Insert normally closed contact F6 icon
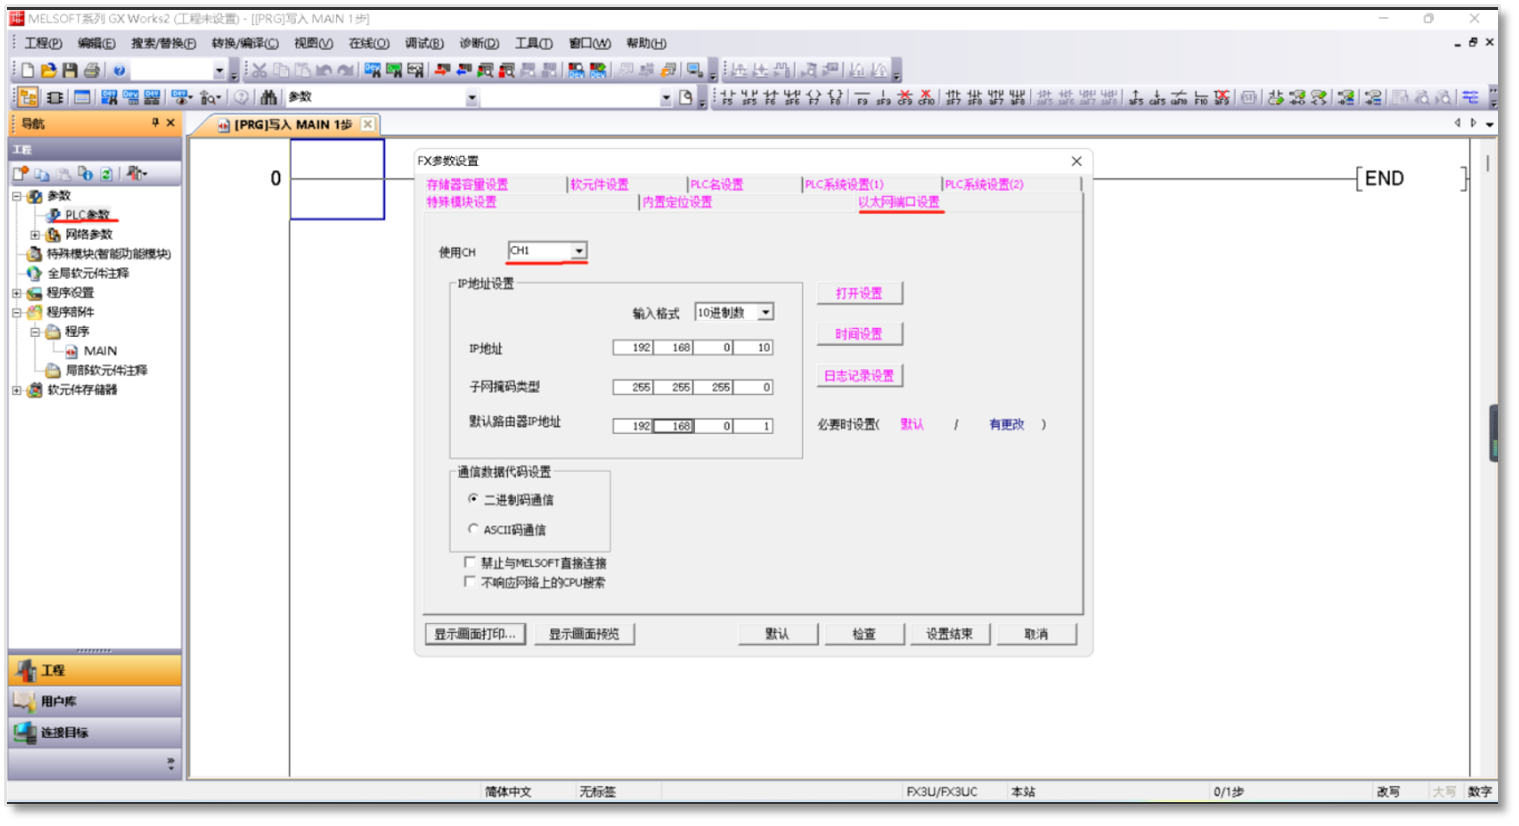 (771, 97)
